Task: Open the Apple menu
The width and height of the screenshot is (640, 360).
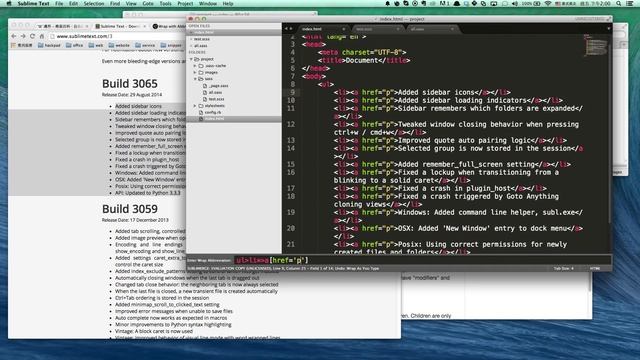Action: (9, 3)
